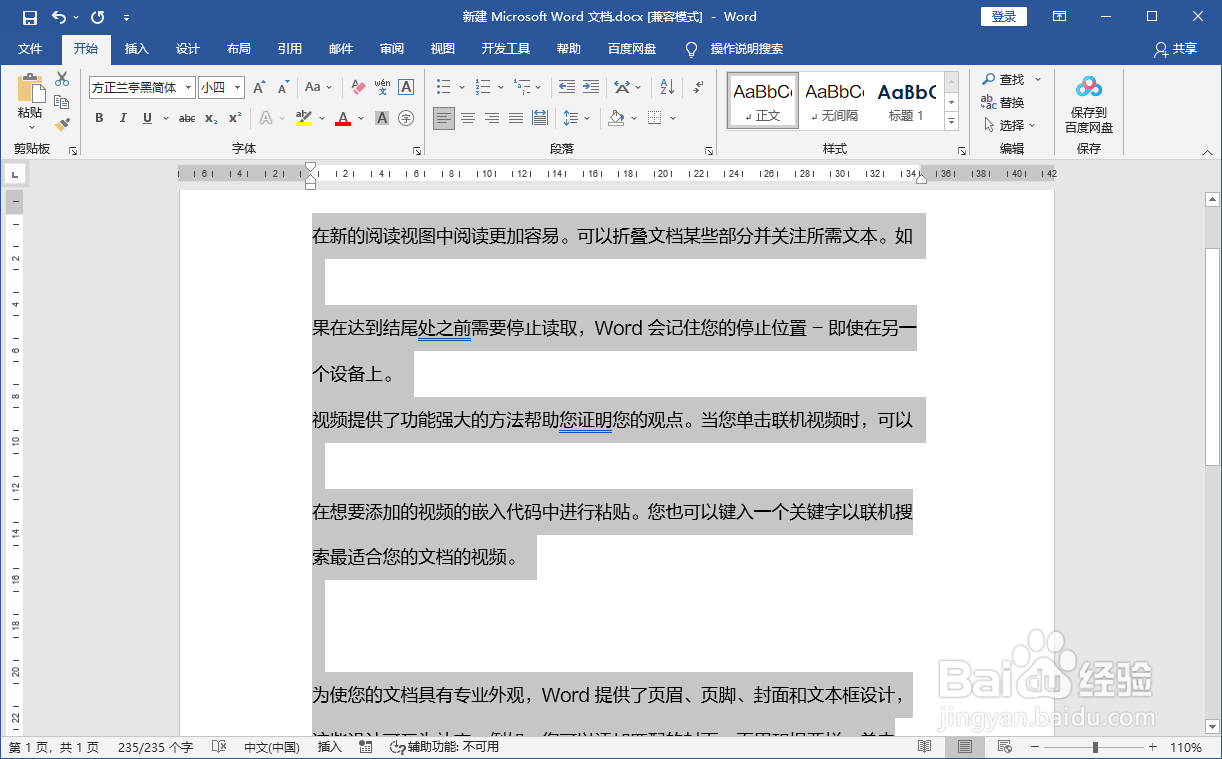The image size is (1222, 759).
Task: Increase paragraph indent
Action: (x=591, y=88)
